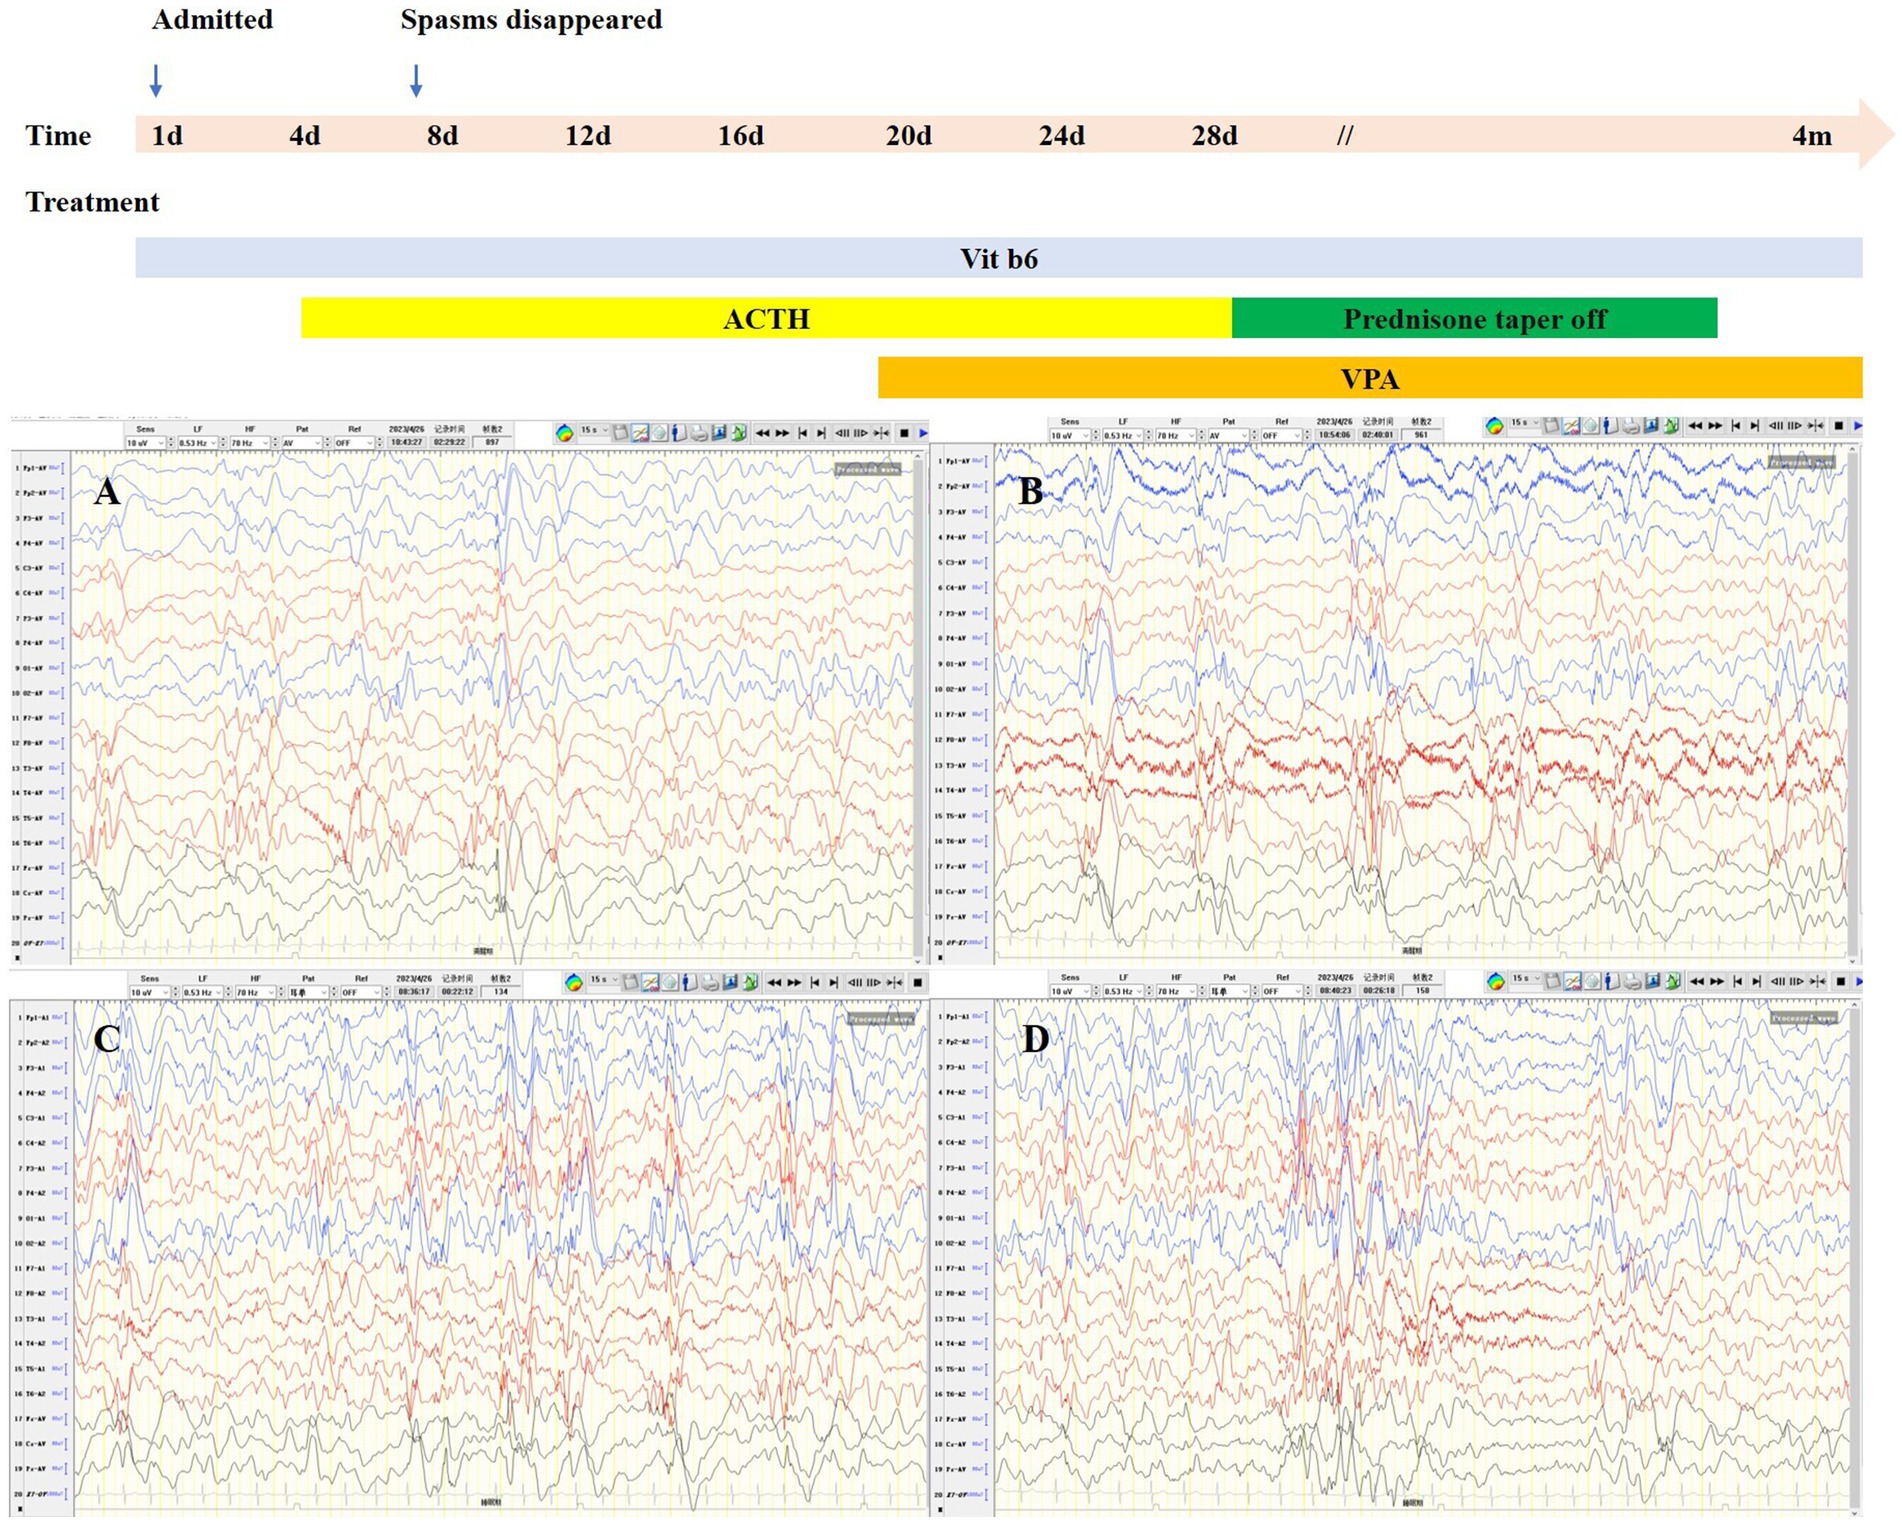This screenshot has height=1523, width=1902.
Task: Open the brain map icon in panel D
Action: pos(1495,982)
